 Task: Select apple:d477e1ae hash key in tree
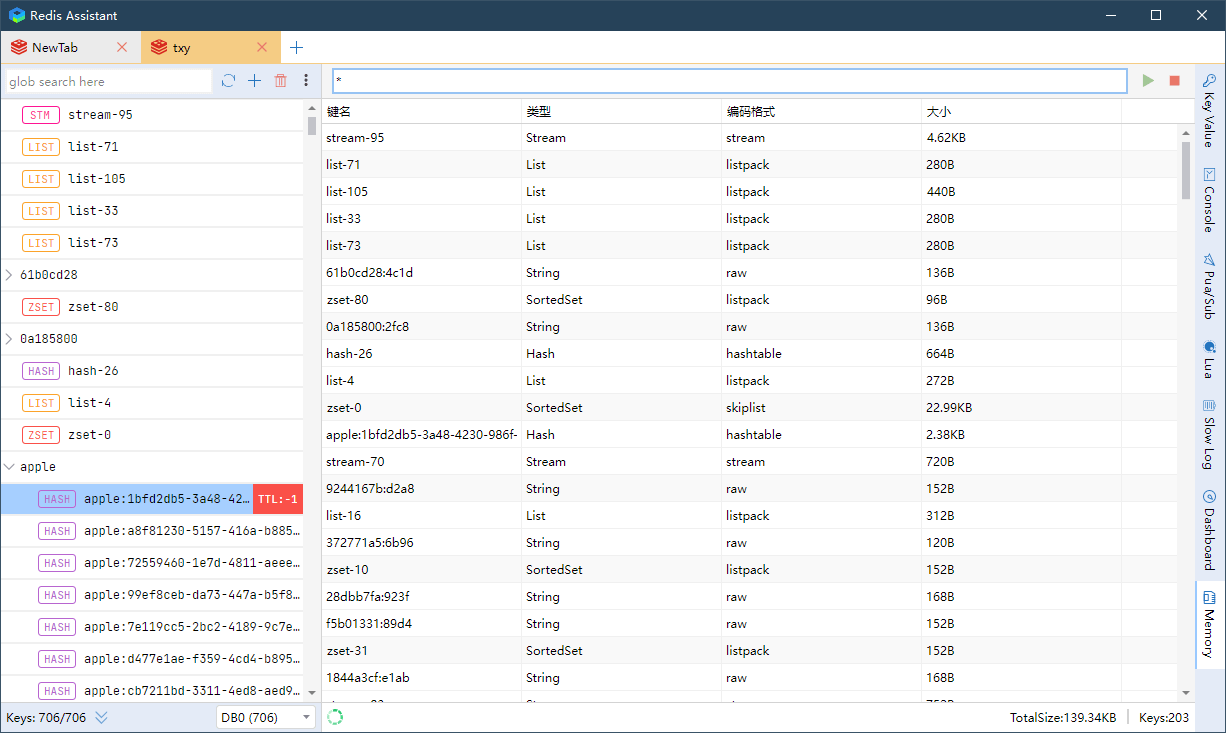pos(152,659)
